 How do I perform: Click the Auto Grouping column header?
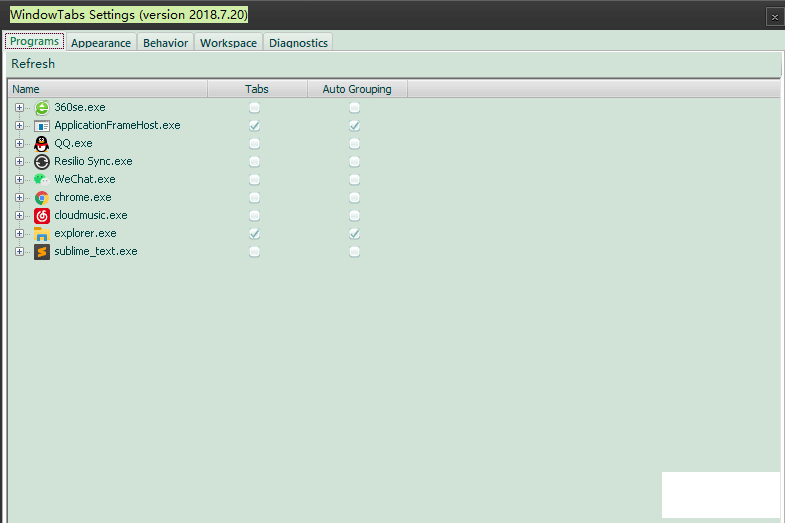point(357,89)
